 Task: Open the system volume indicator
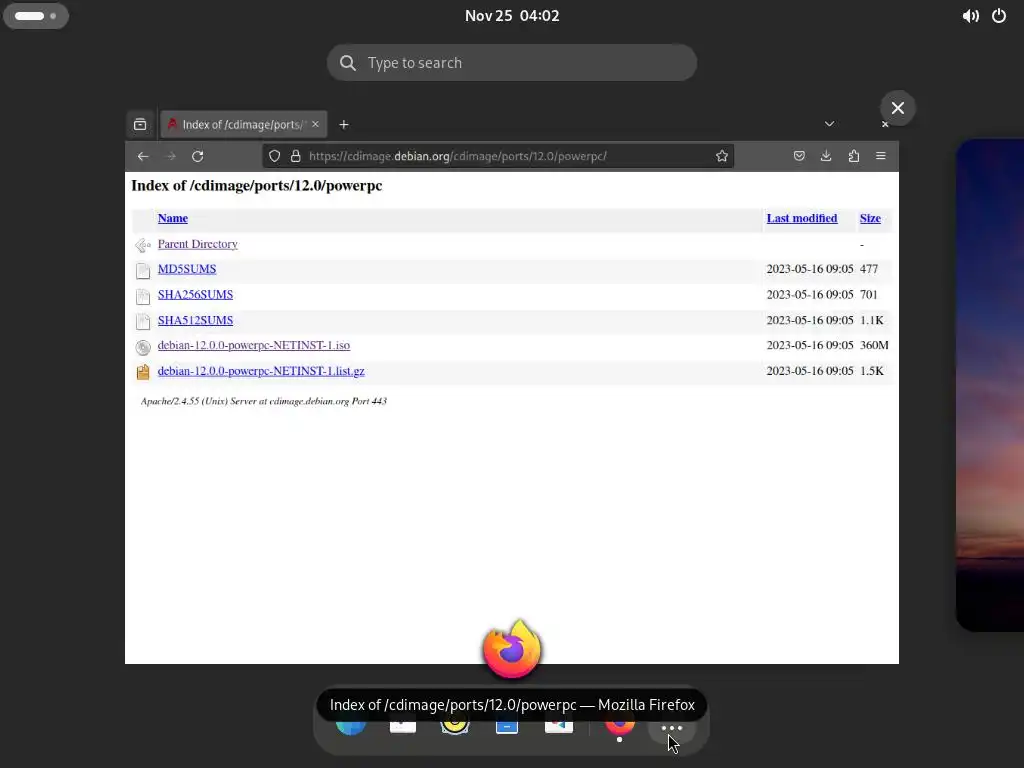tap(970, 16)
